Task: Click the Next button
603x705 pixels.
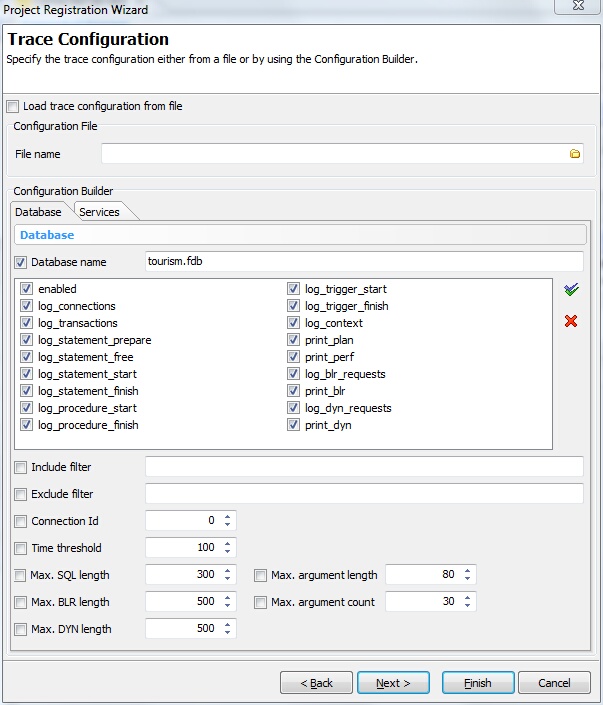Action: 393,683
